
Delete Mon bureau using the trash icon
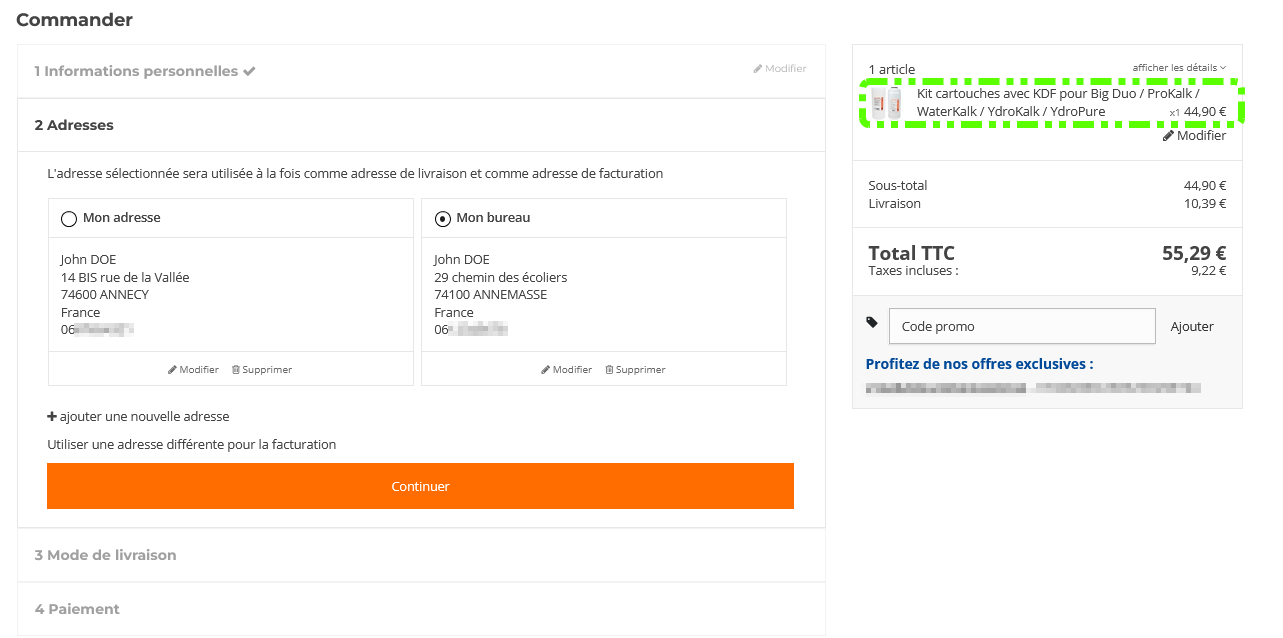[x=609, y=370]
